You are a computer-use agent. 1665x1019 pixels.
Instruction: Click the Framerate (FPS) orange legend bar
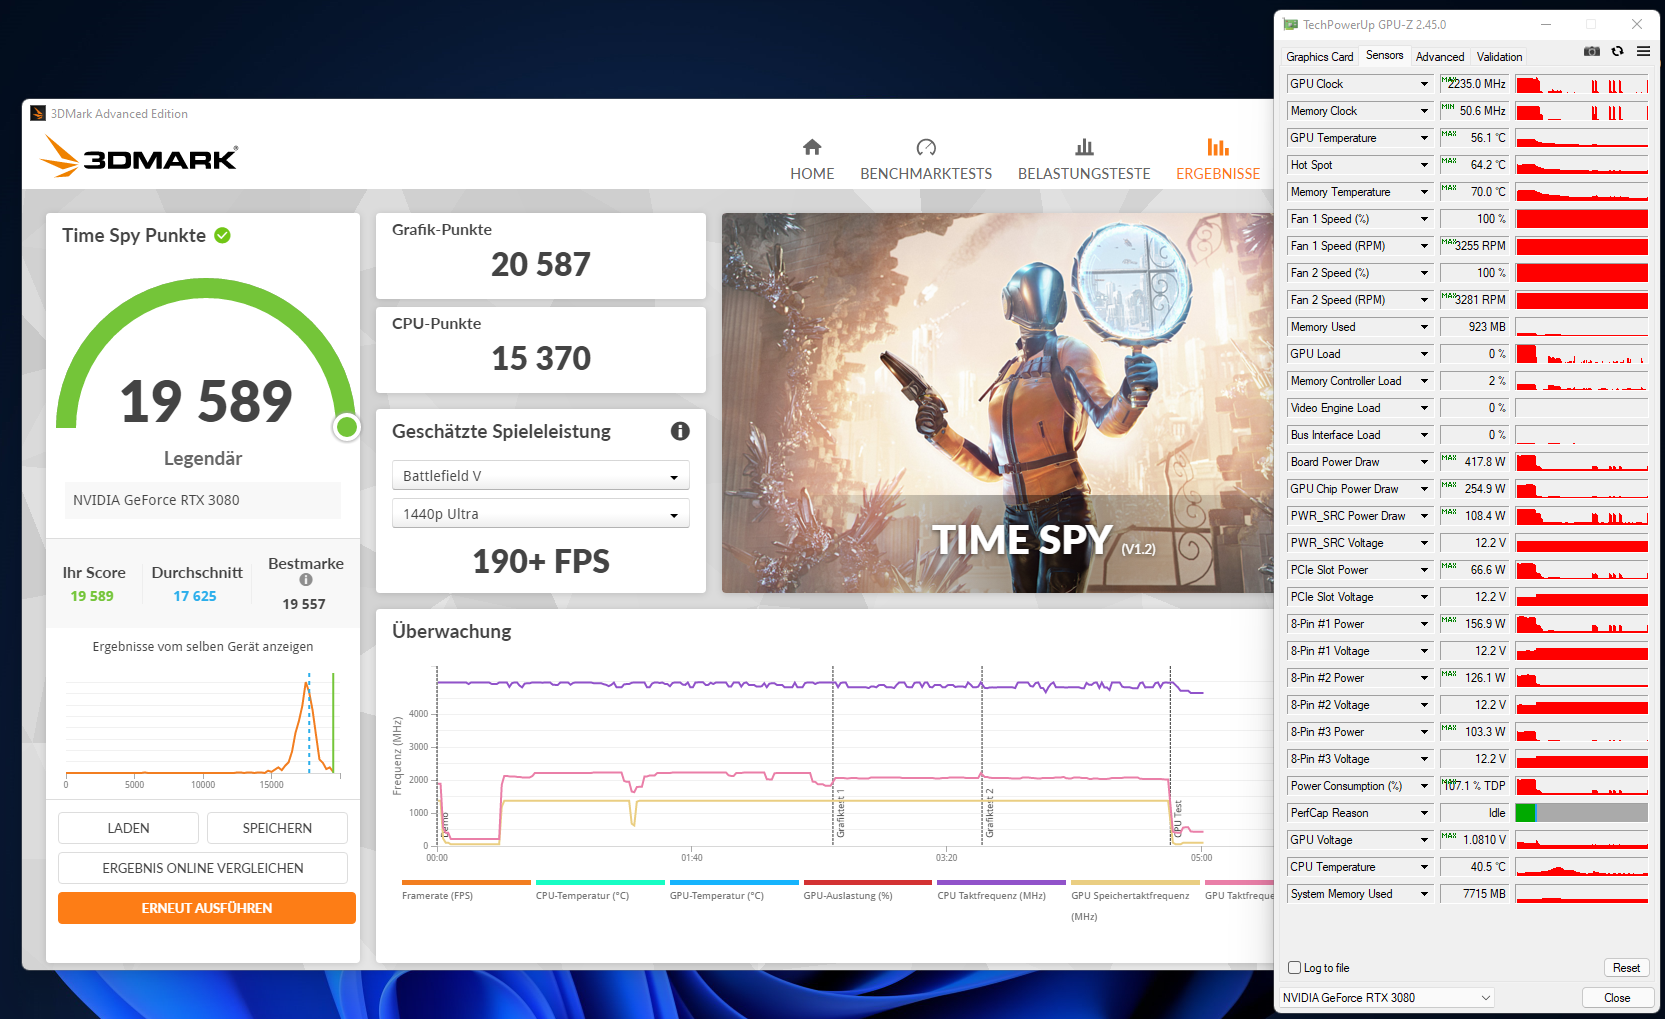click(466, 882)
